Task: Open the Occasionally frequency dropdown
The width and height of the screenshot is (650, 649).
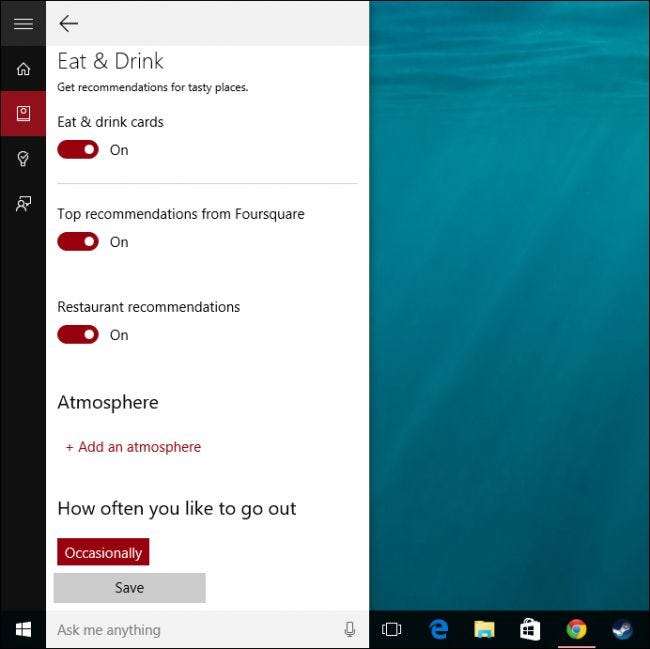Action: click(x=103, y=552)
